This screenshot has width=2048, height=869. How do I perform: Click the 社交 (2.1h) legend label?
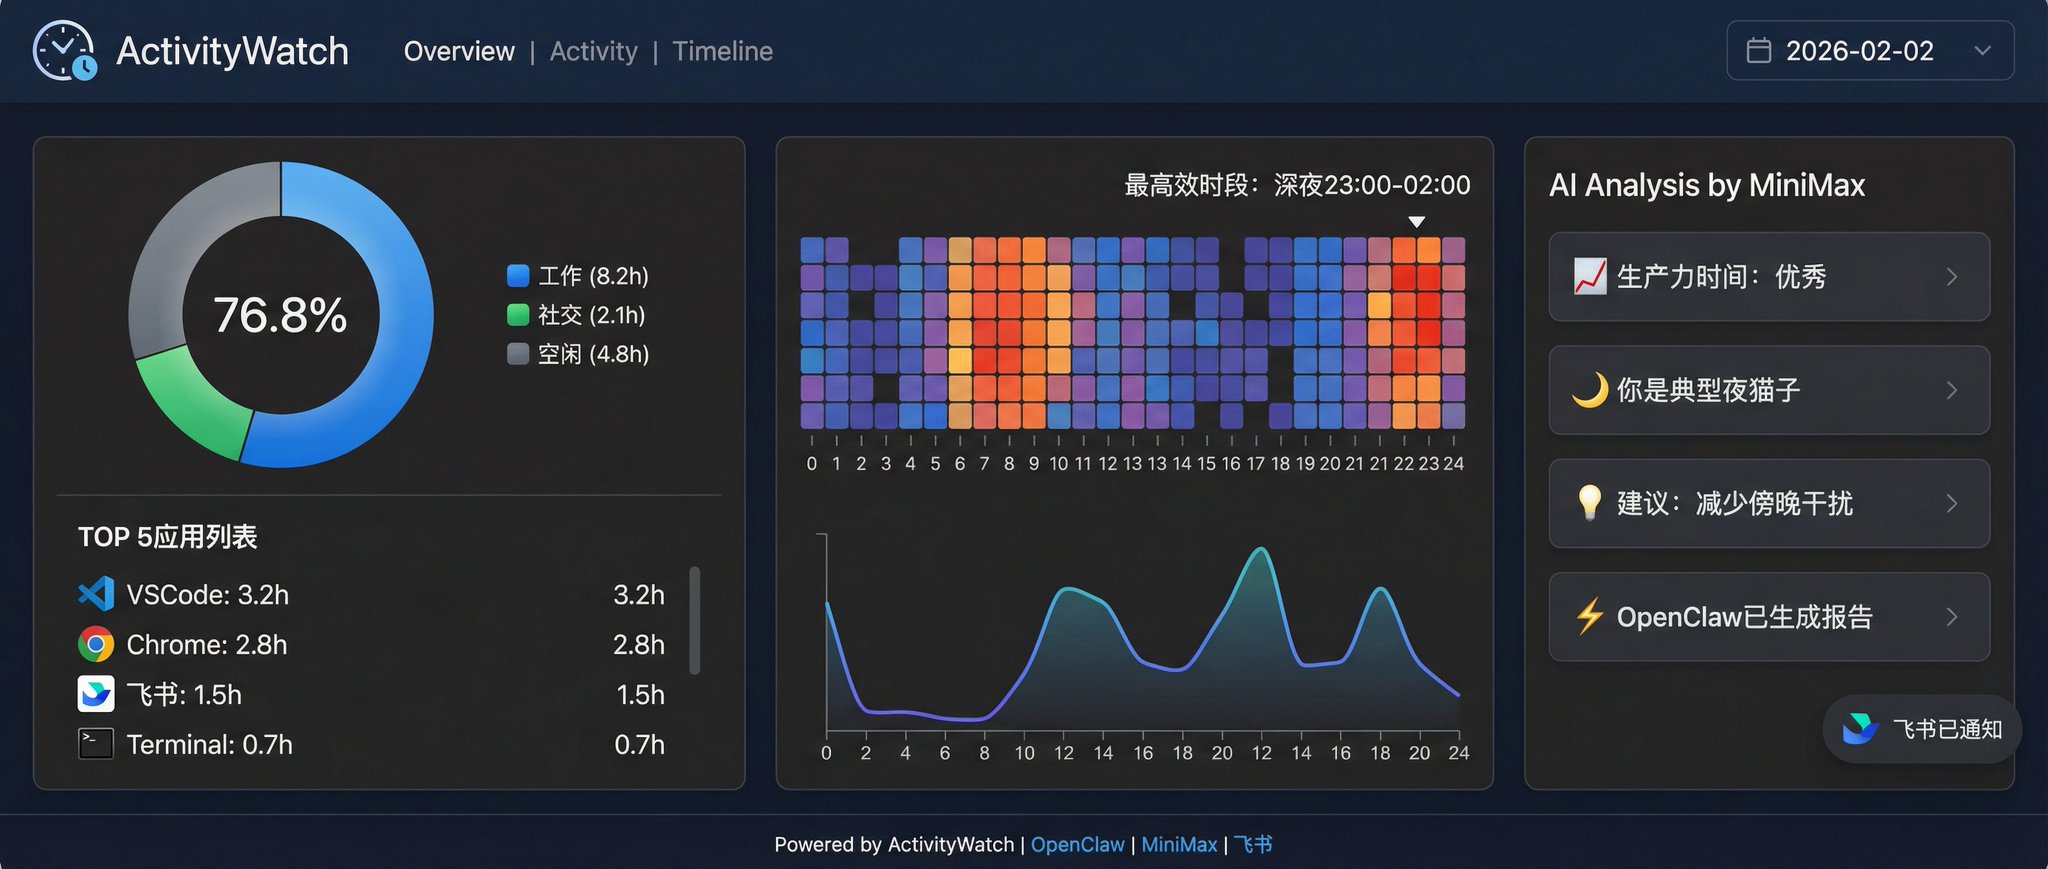[592, 315]
